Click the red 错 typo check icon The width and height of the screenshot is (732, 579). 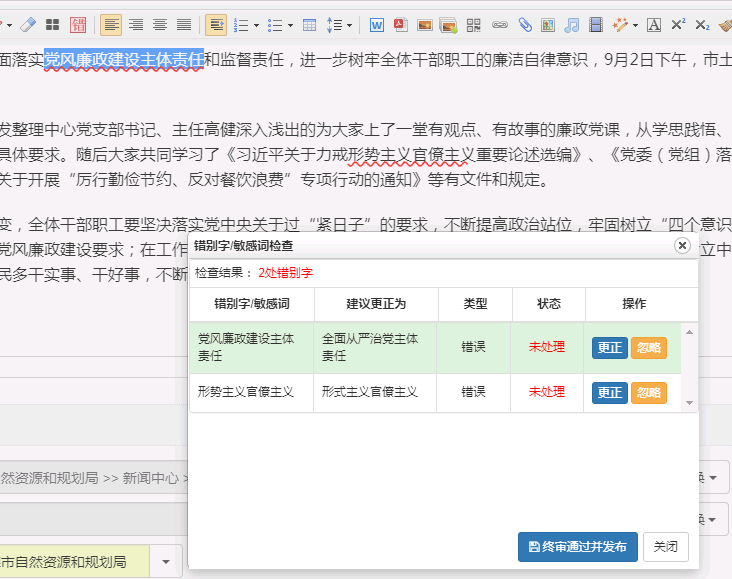[x=78, y=24]
